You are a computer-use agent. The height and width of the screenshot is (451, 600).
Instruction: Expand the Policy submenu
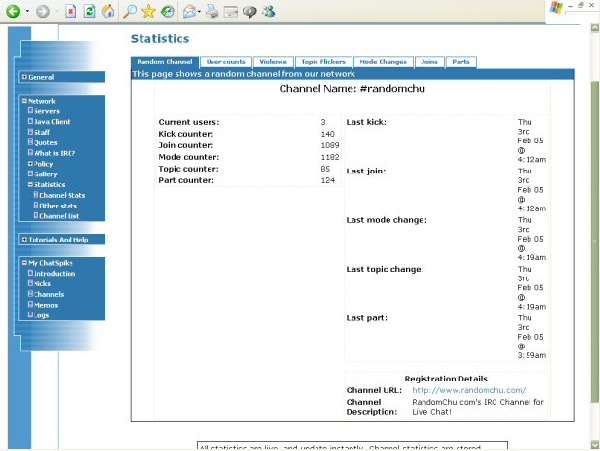[30, 163]
